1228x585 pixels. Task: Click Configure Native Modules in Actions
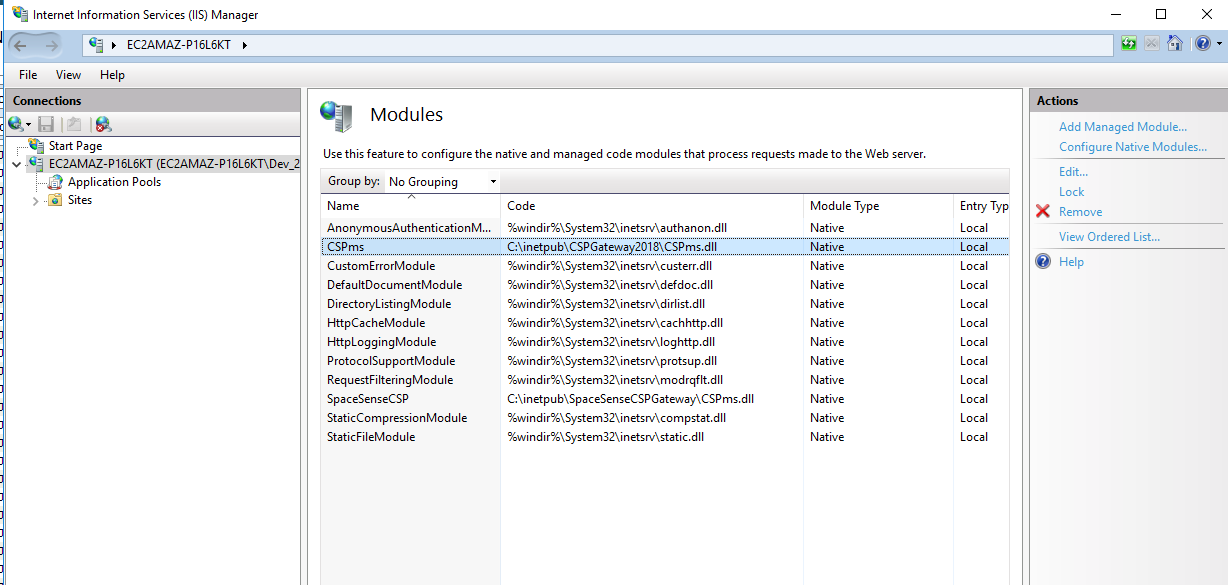click(x=1133, y=147)
